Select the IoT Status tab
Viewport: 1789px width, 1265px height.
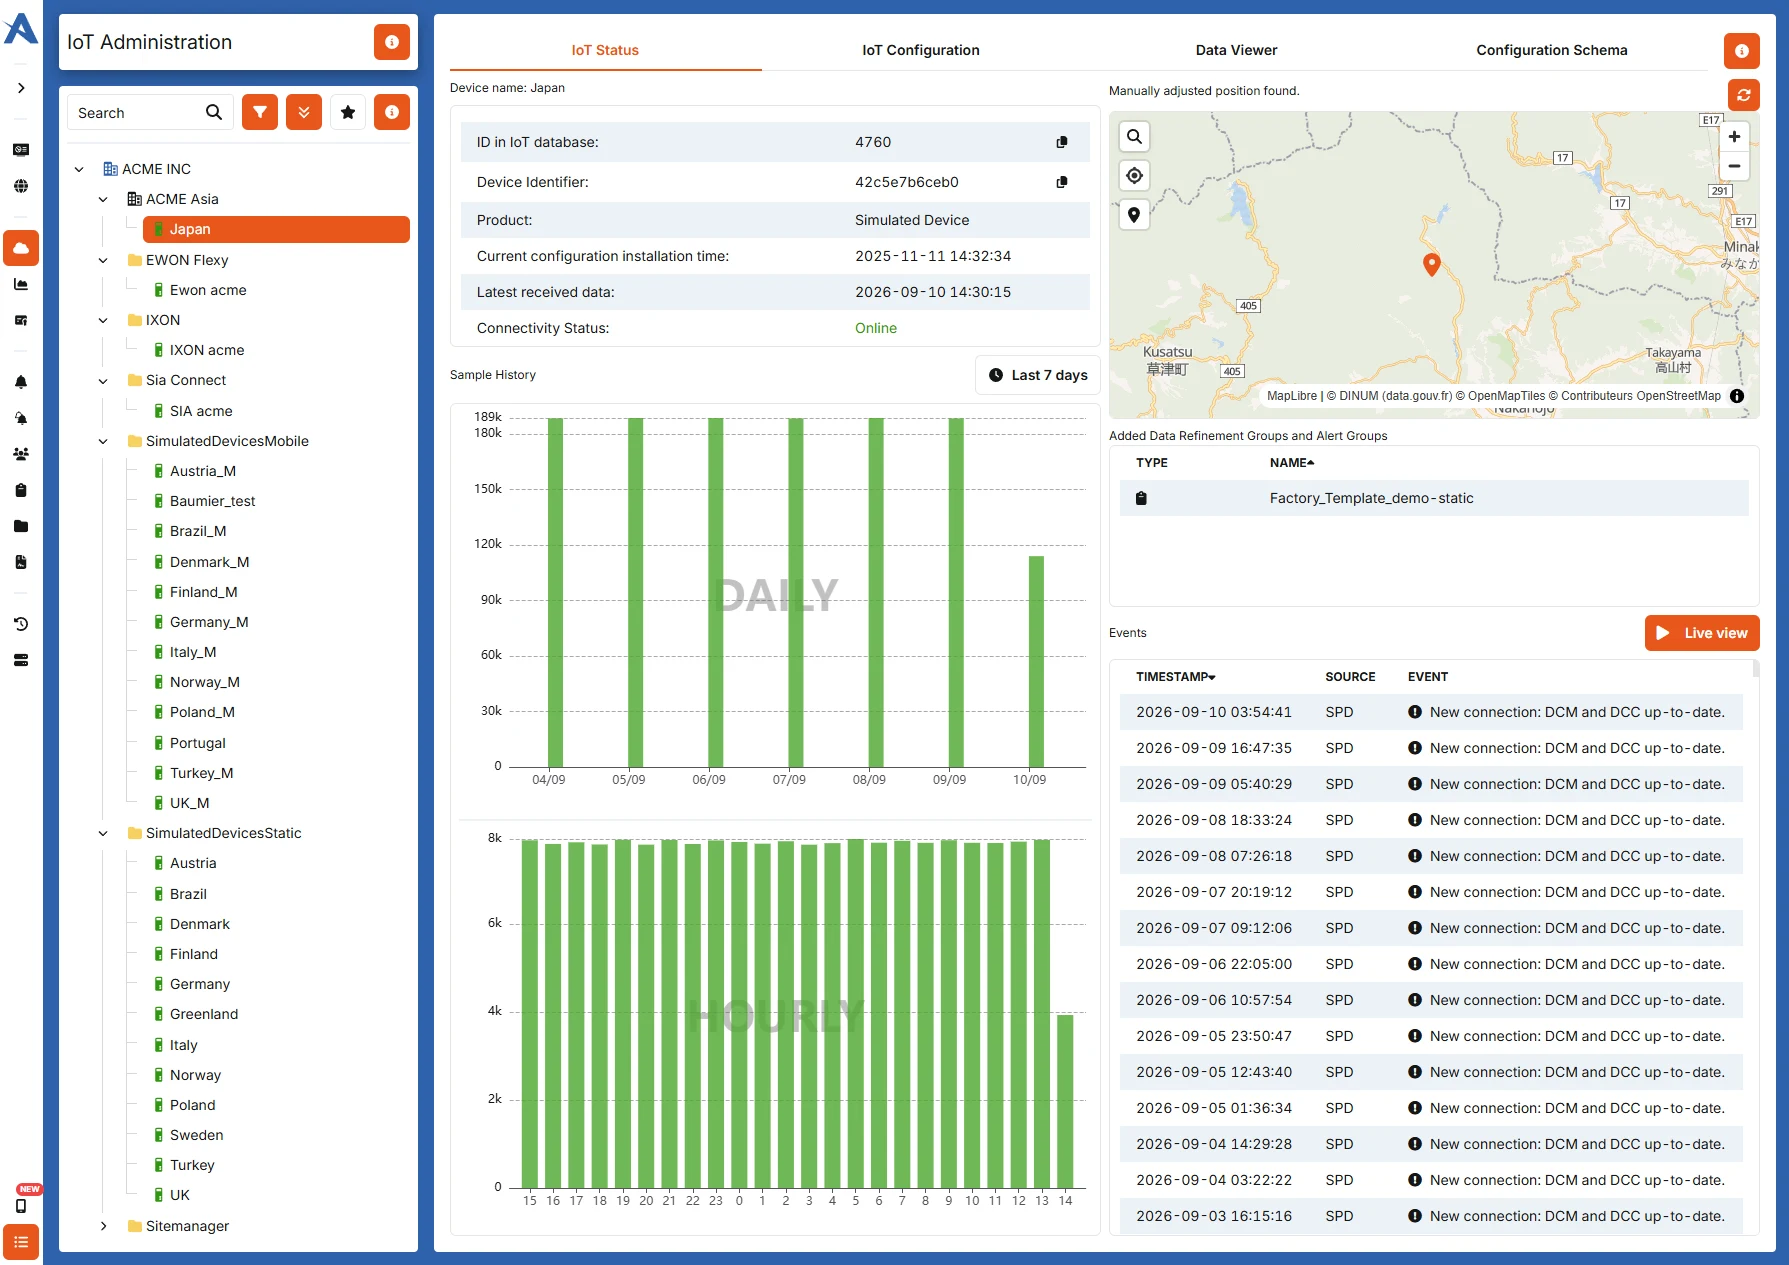pyautogui.click(x=605, y=50)
